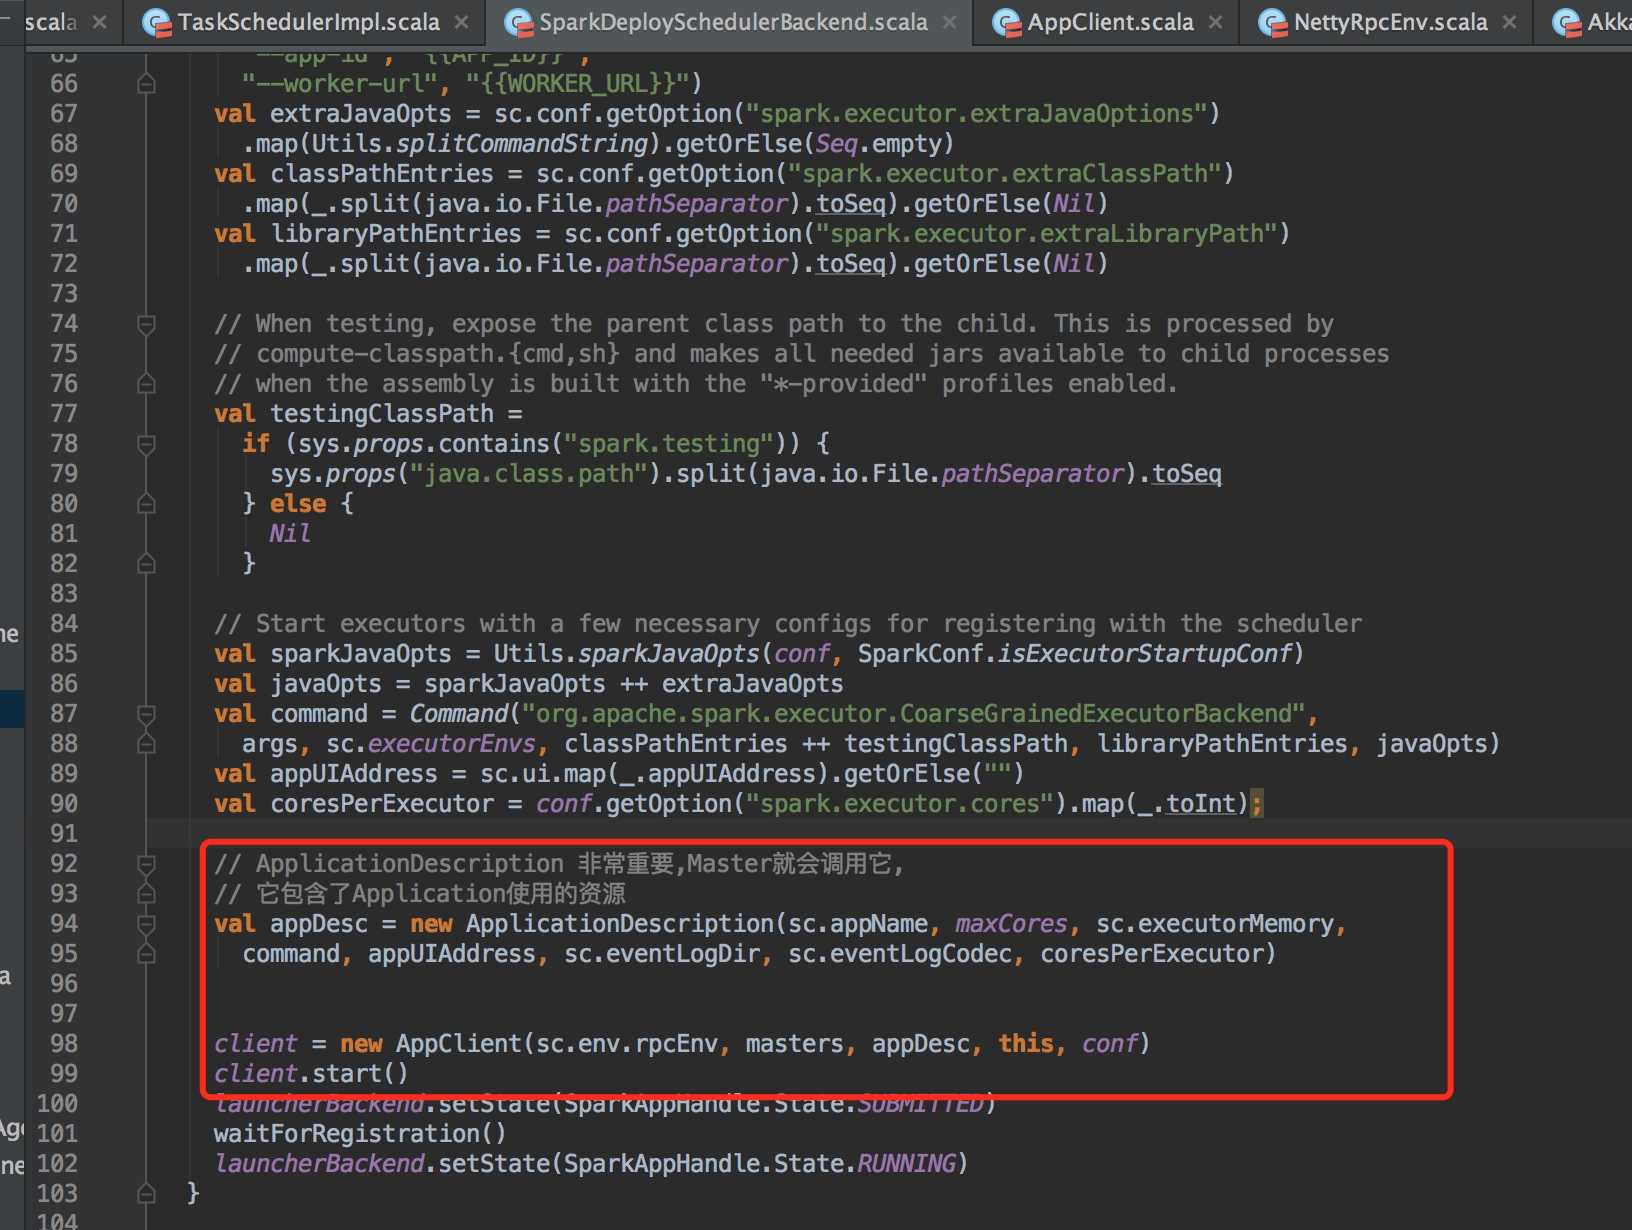Click the Scala file icon on NettyRpcEnv.scala tab
This screenshot has height=1230, width=1632.
tap(1272, 22)
